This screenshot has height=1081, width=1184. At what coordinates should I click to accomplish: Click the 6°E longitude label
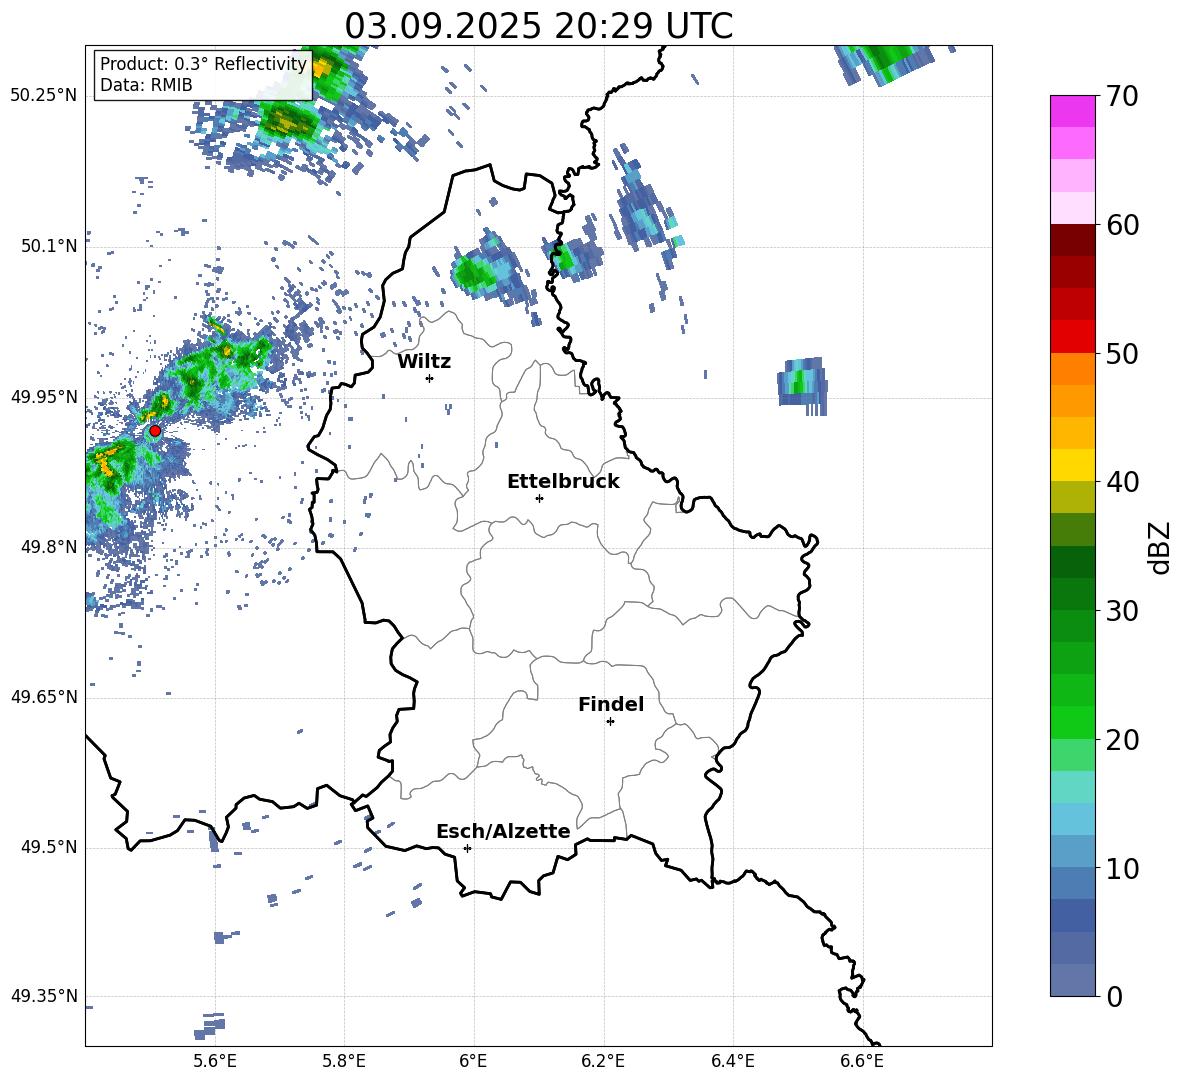pos(473,1061)
